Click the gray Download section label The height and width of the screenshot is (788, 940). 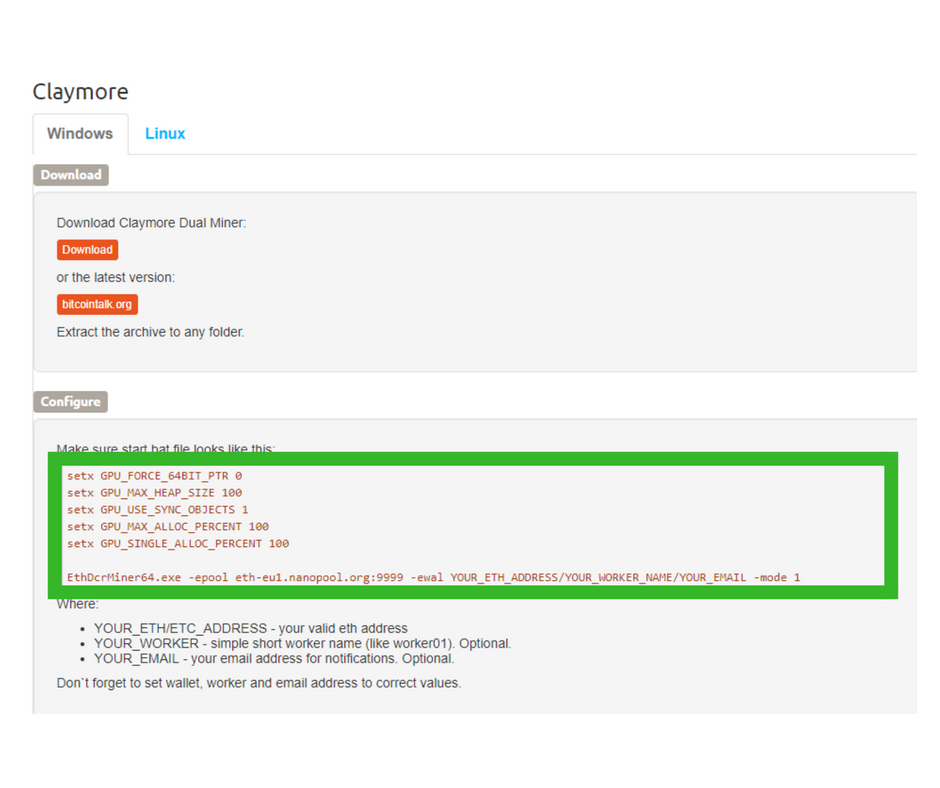[71, 175]
